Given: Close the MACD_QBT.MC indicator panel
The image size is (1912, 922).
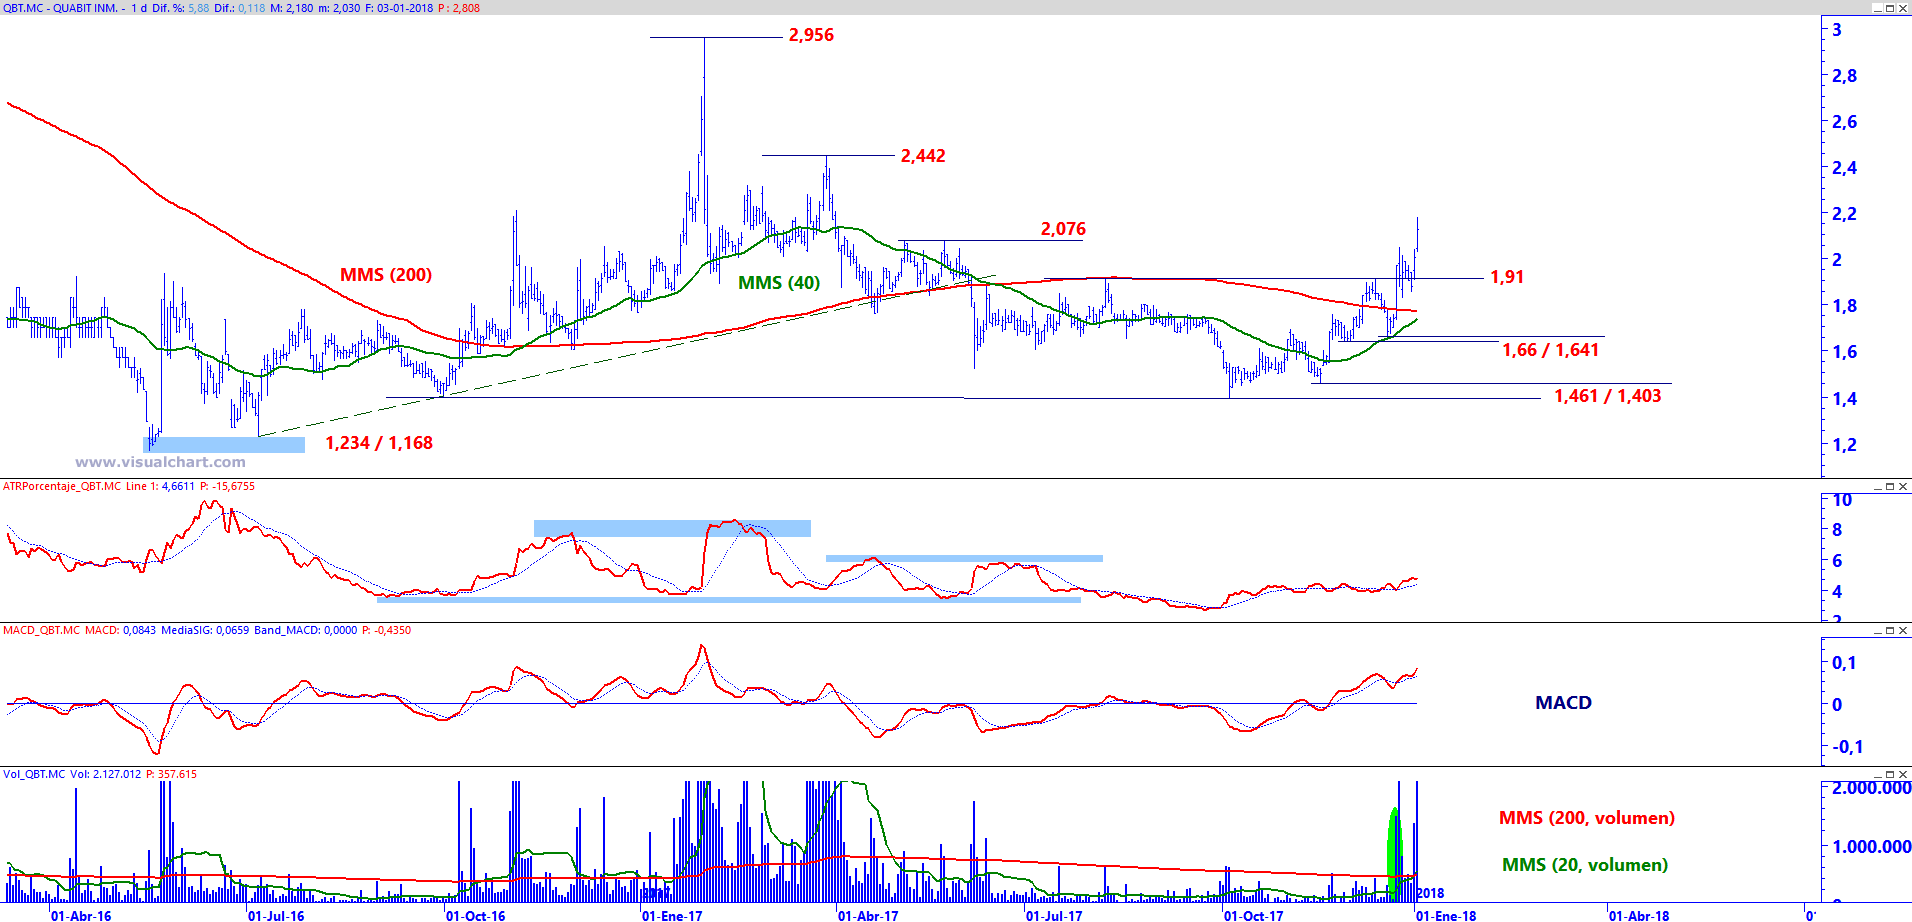Looking at the screenshot, I should pos(1903,631).
